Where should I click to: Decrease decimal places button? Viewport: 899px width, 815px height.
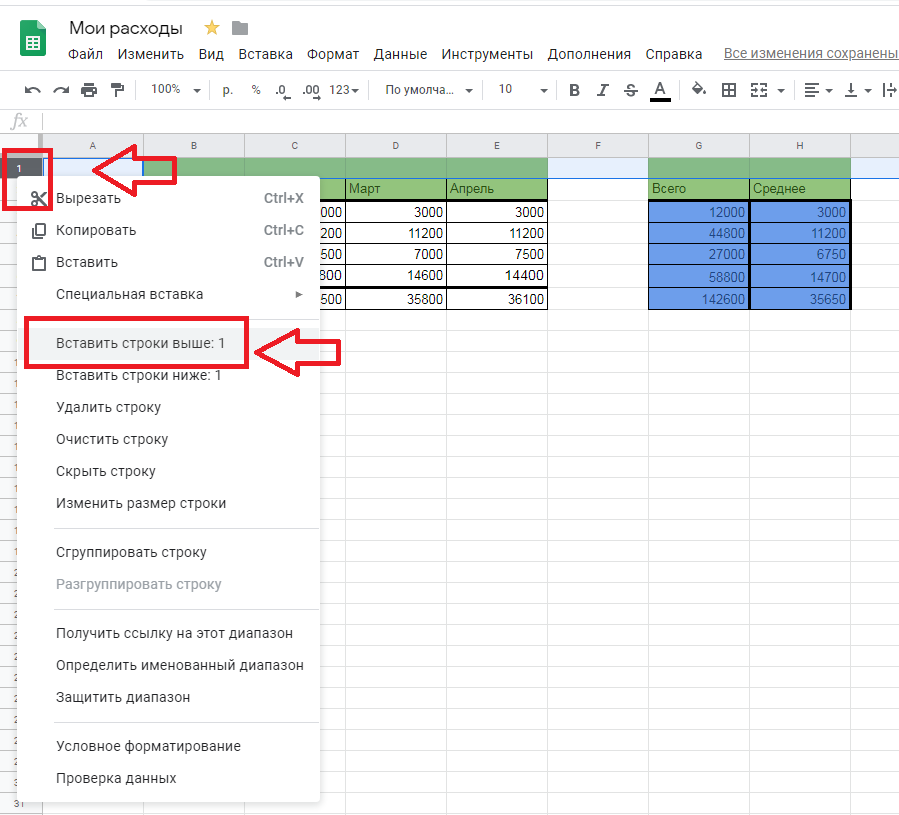tap(283, 91)
